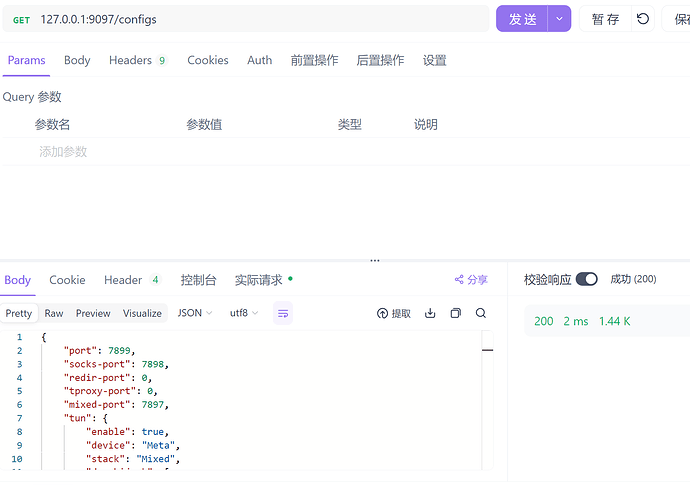Select the Pretty view mode
The height and width of the screenshot is (485, 690).
pyautogui.click(x=19, y=313)
